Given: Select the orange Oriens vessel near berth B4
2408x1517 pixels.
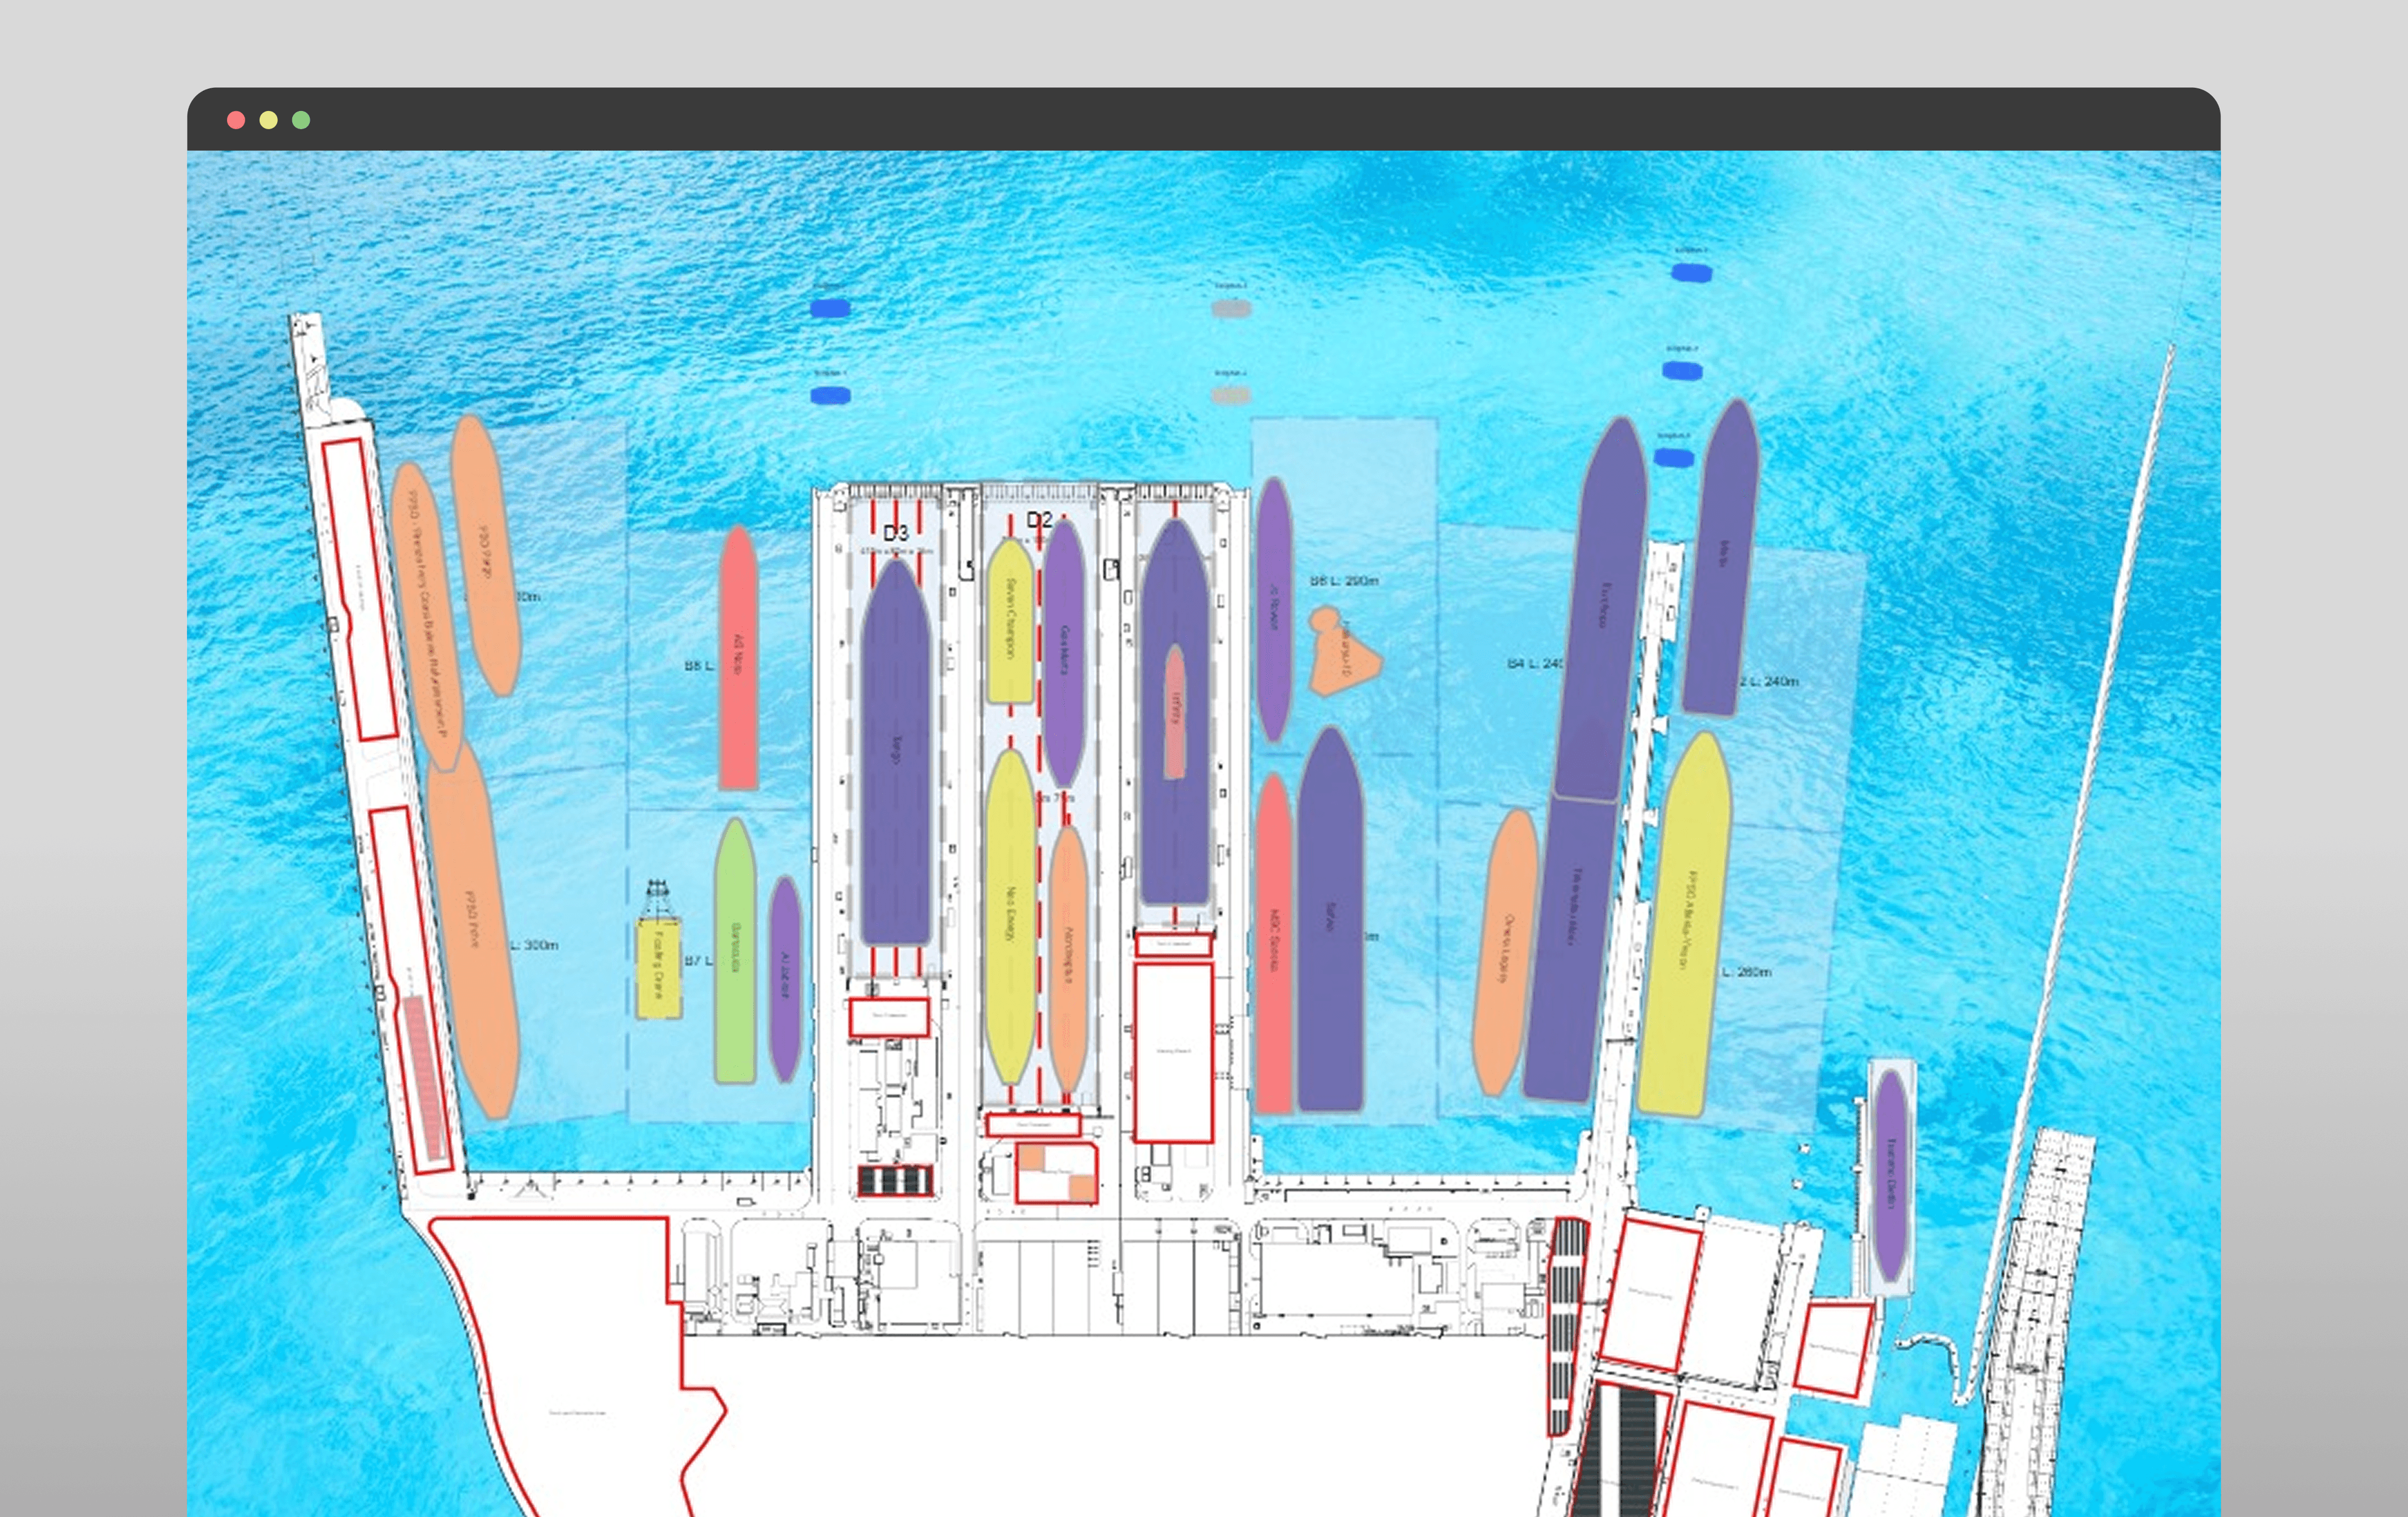Looking at the screenshot, I should (1505, 952).
